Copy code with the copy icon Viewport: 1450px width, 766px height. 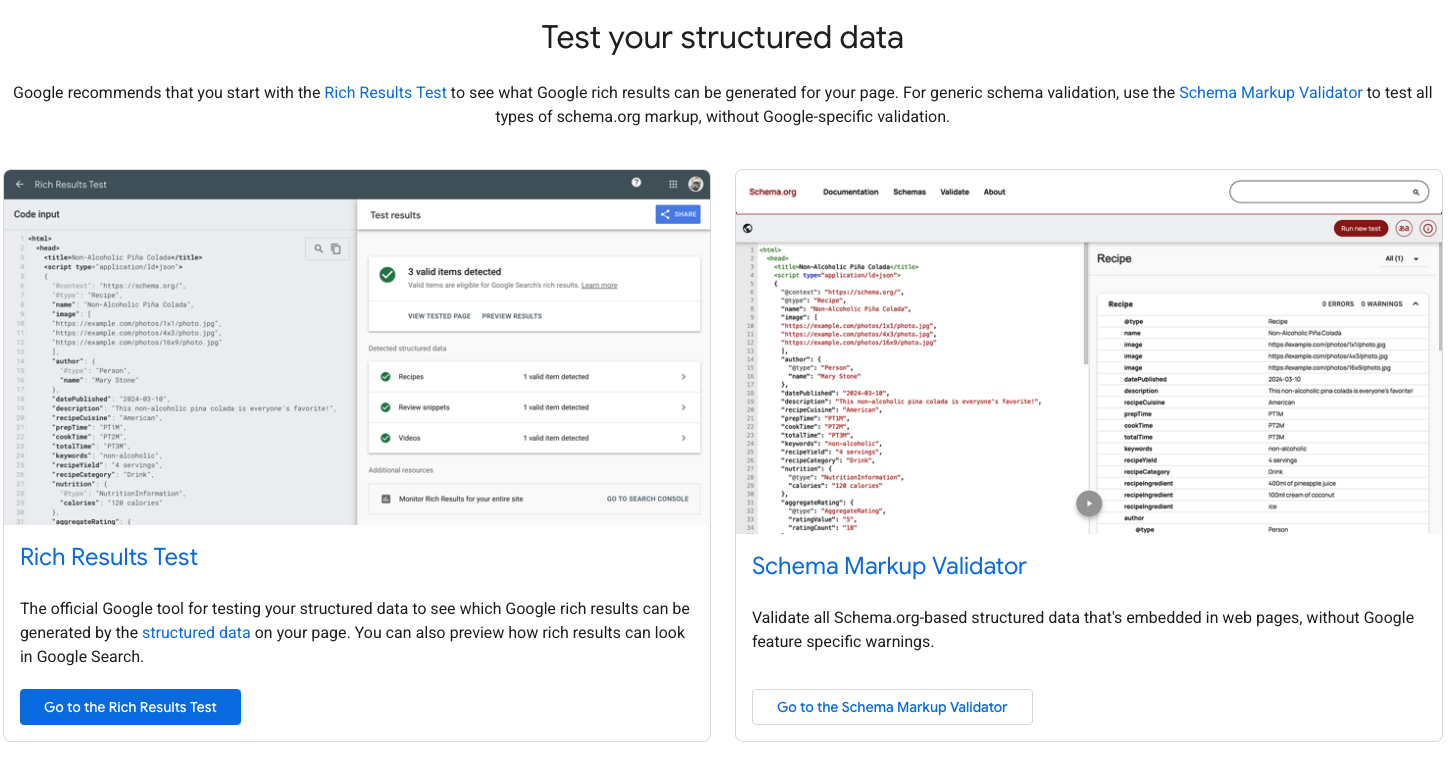tap(336, 249)
